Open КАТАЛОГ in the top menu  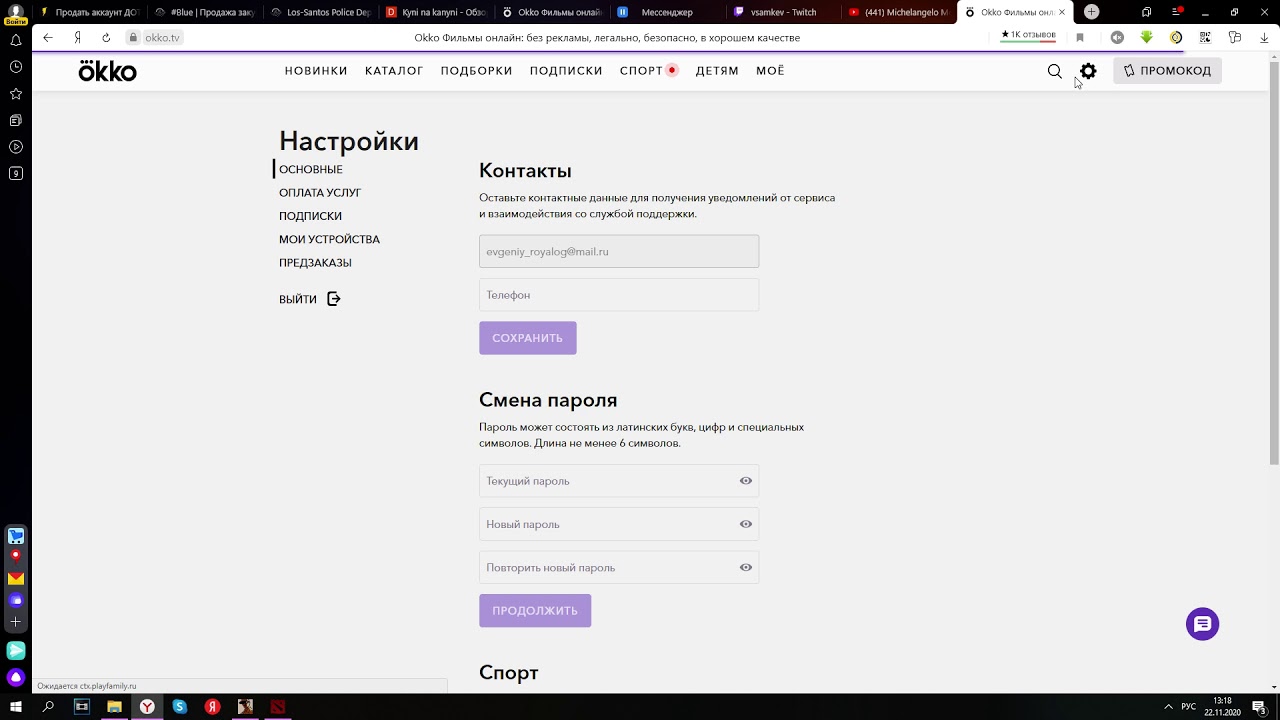(x=394, y=71)
